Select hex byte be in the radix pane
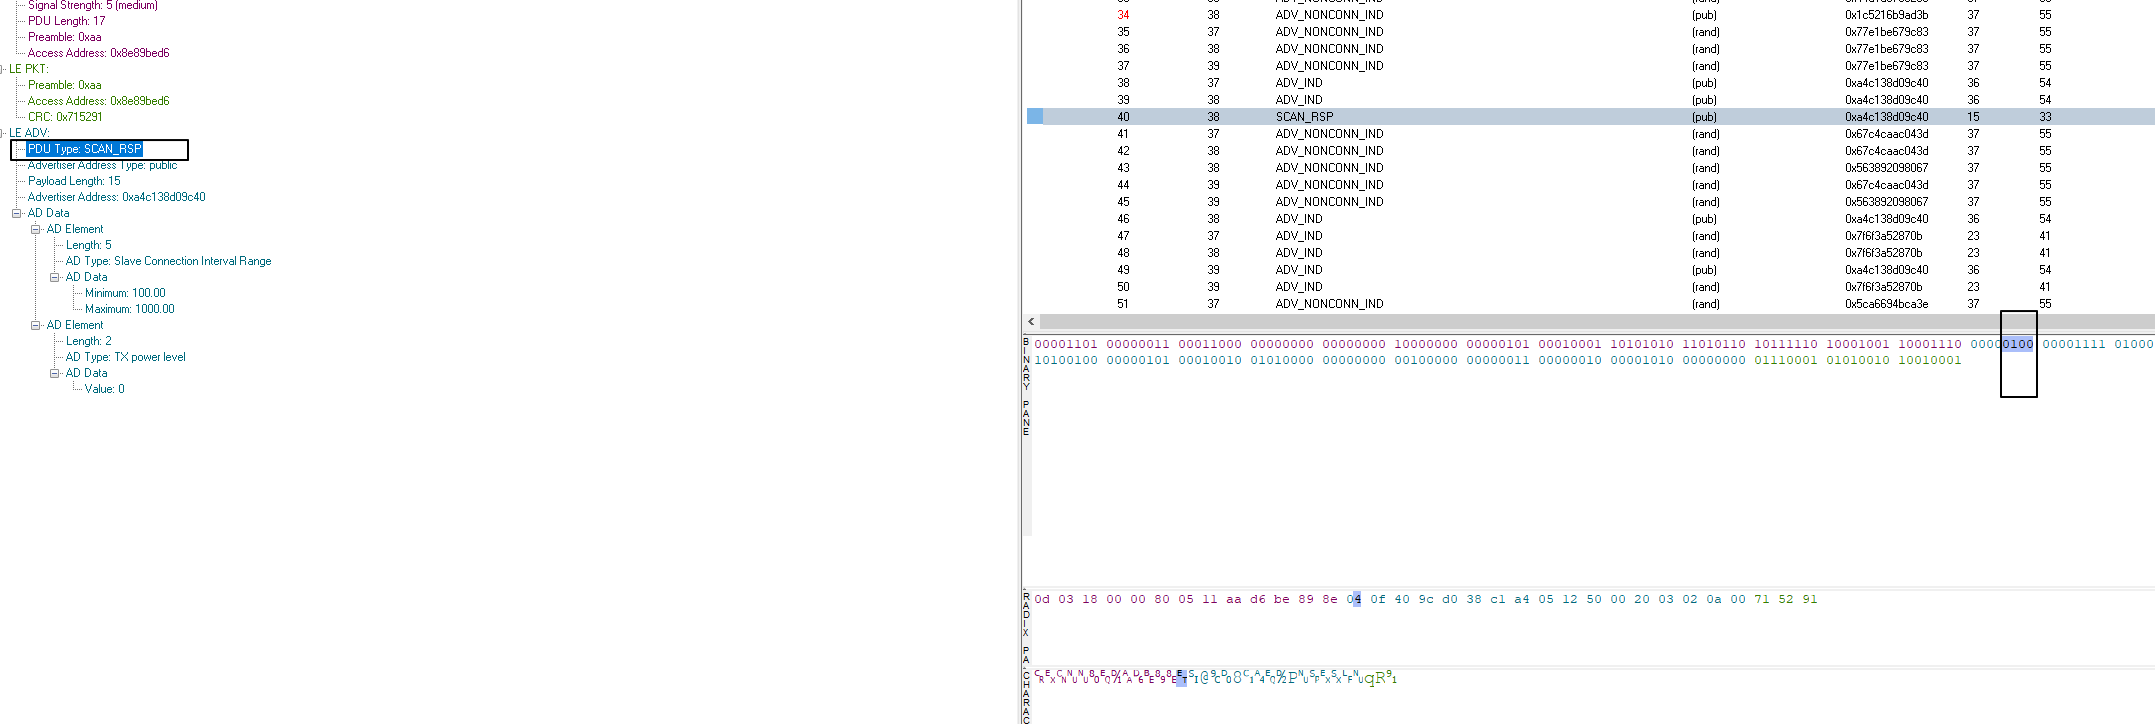 [1282, 599]
